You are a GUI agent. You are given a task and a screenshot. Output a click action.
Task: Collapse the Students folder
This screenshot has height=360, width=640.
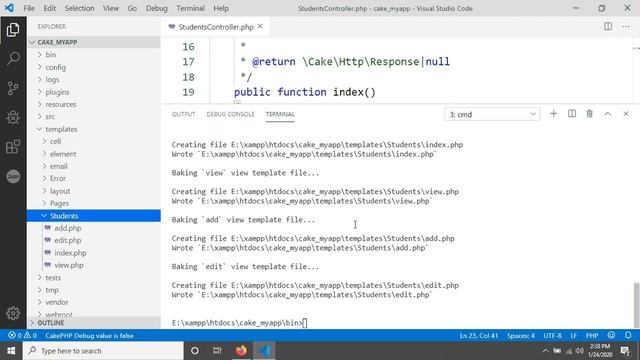click(93, 216)
